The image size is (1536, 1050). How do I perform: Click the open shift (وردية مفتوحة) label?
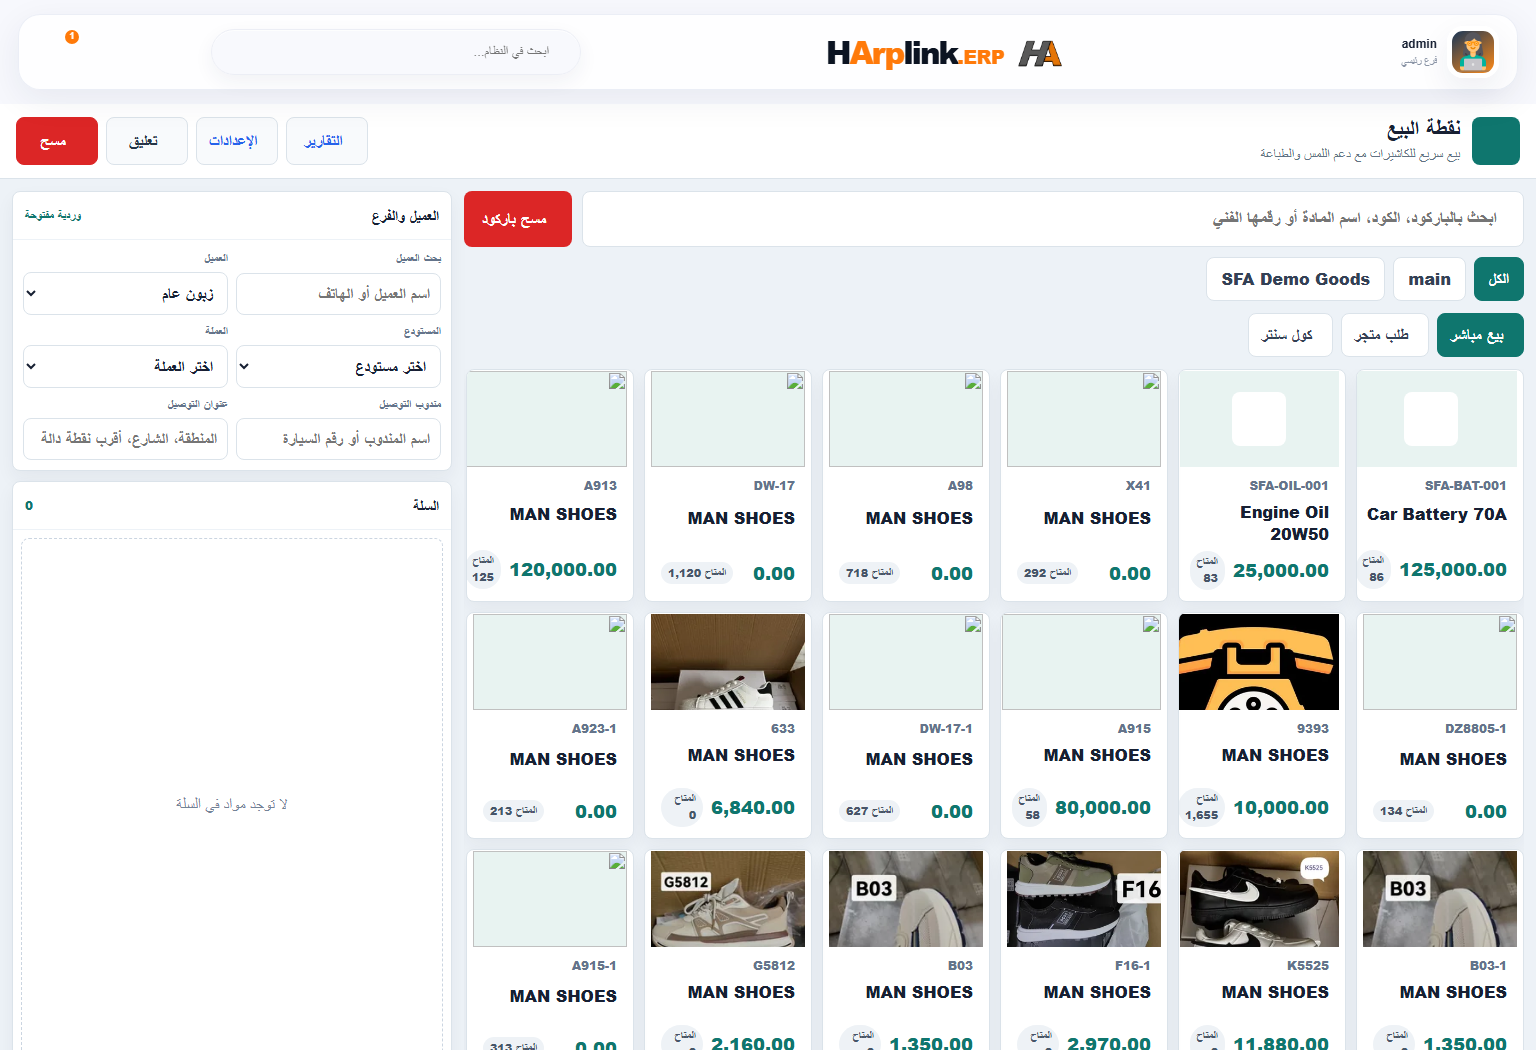[x=53, y=215]
